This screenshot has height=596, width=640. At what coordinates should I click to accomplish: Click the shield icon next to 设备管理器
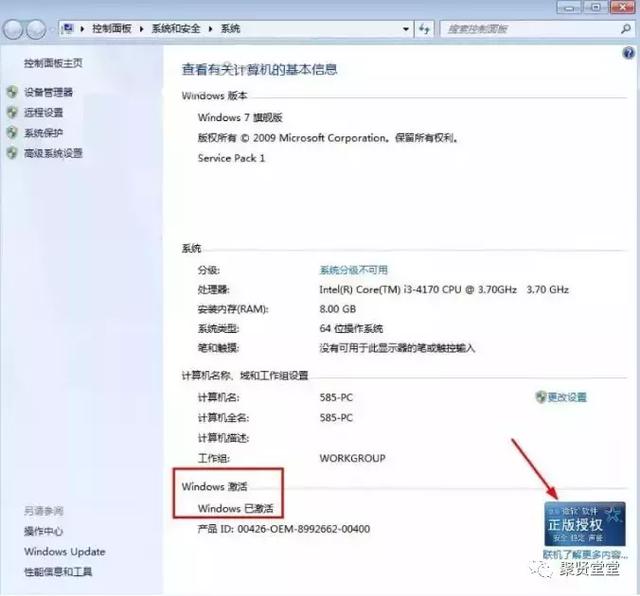tap(12, 92)
